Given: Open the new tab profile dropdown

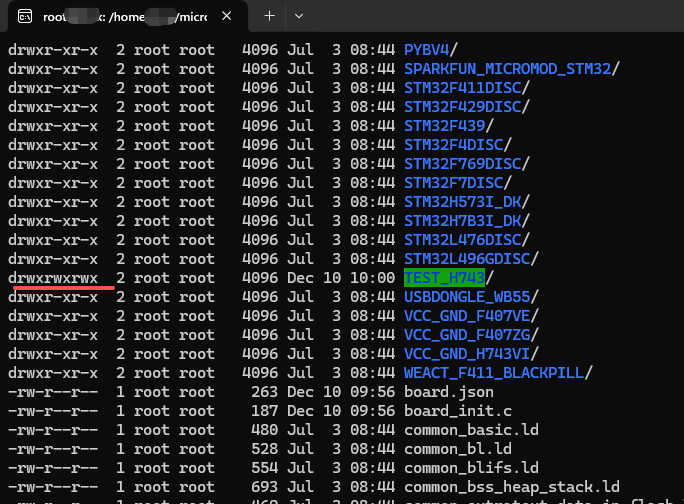Looking at the screenshot, I should click(x=299, y=16).
